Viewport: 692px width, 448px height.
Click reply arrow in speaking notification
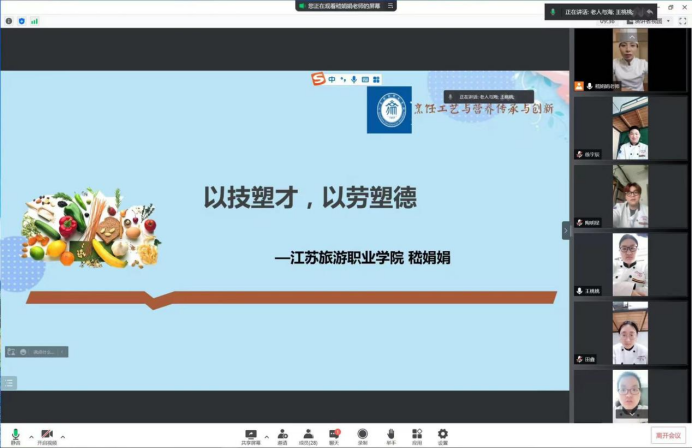tap(650, 12)
